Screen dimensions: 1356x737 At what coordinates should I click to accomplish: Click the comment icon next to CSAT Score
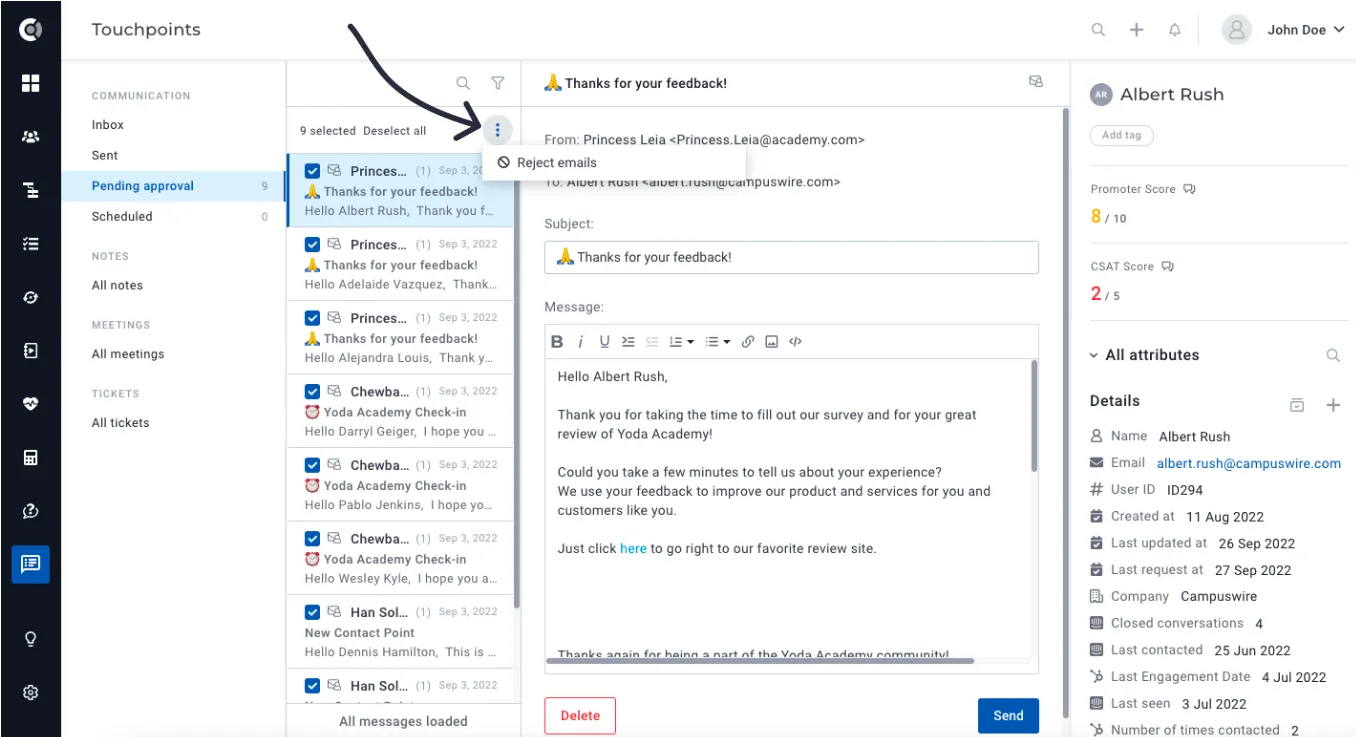[x=1167, y=267]
